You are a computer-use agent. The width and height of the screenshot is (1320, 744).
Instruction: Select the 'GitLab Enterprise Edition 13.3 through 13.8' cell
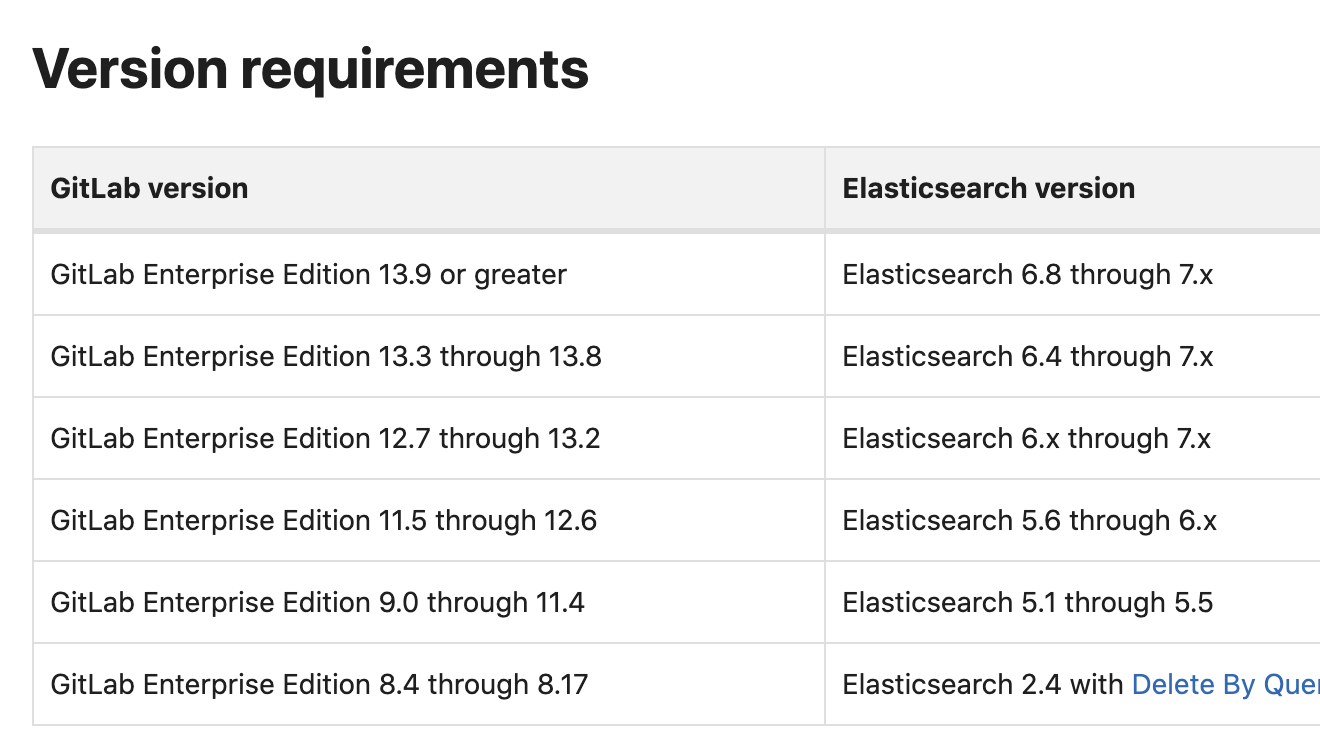pos(326,356)
